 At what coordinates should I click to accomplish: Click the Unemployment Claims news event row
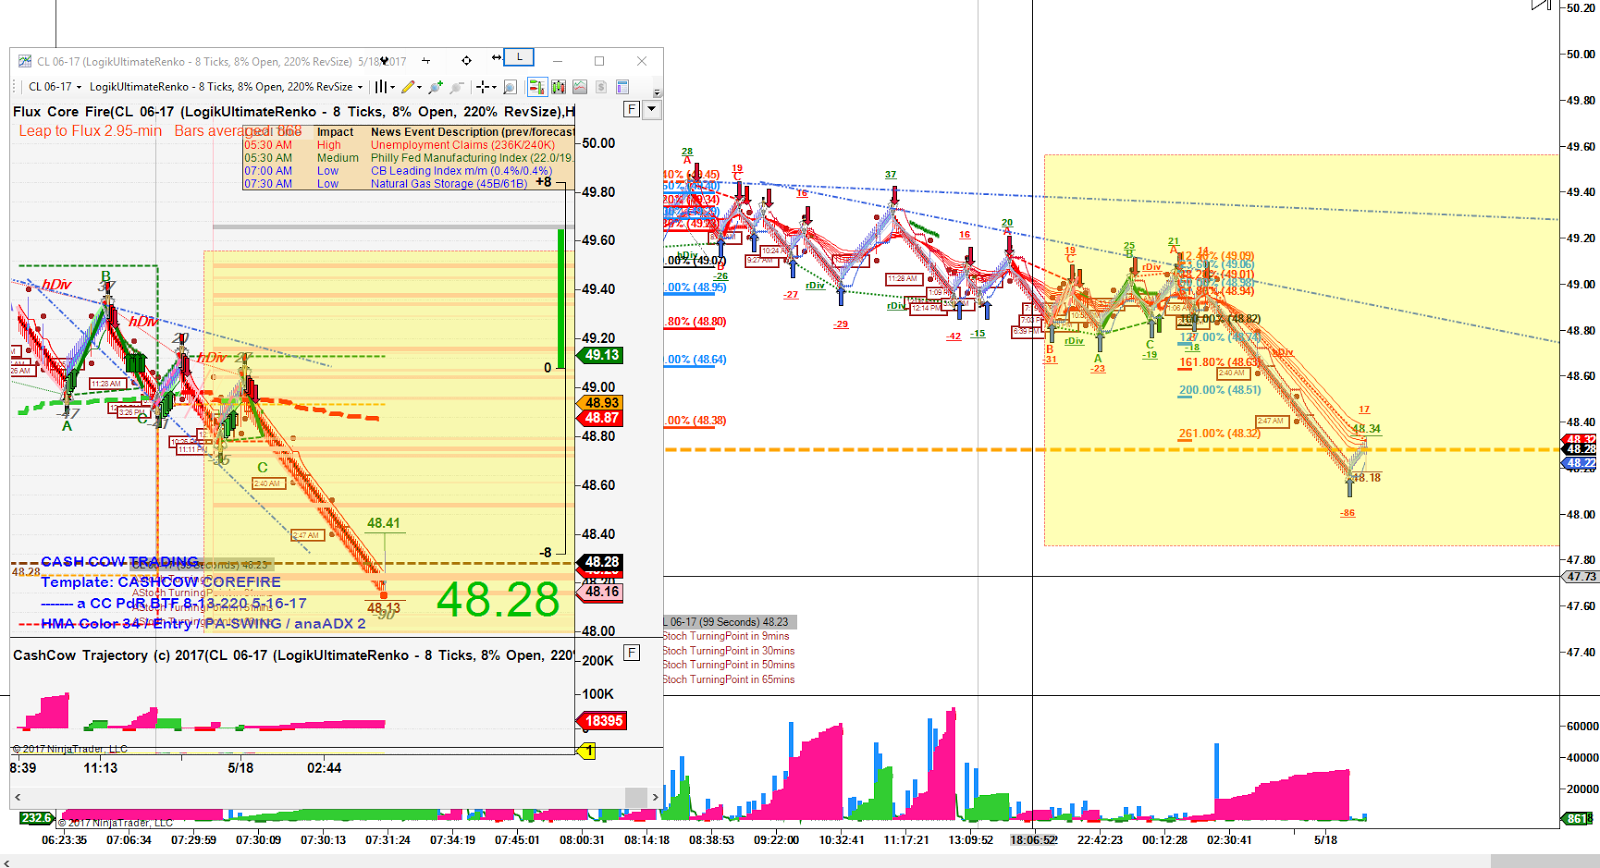pyautogui.click(x=408, y=145)
